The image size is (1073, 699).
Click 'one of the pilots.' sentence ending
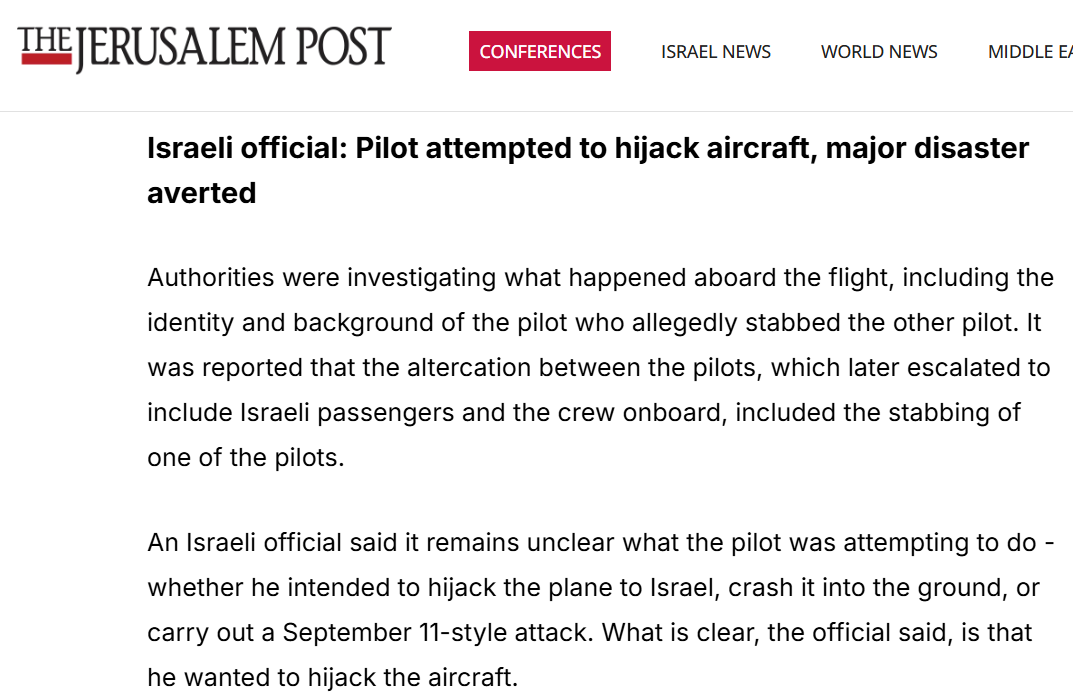[246, 457]
